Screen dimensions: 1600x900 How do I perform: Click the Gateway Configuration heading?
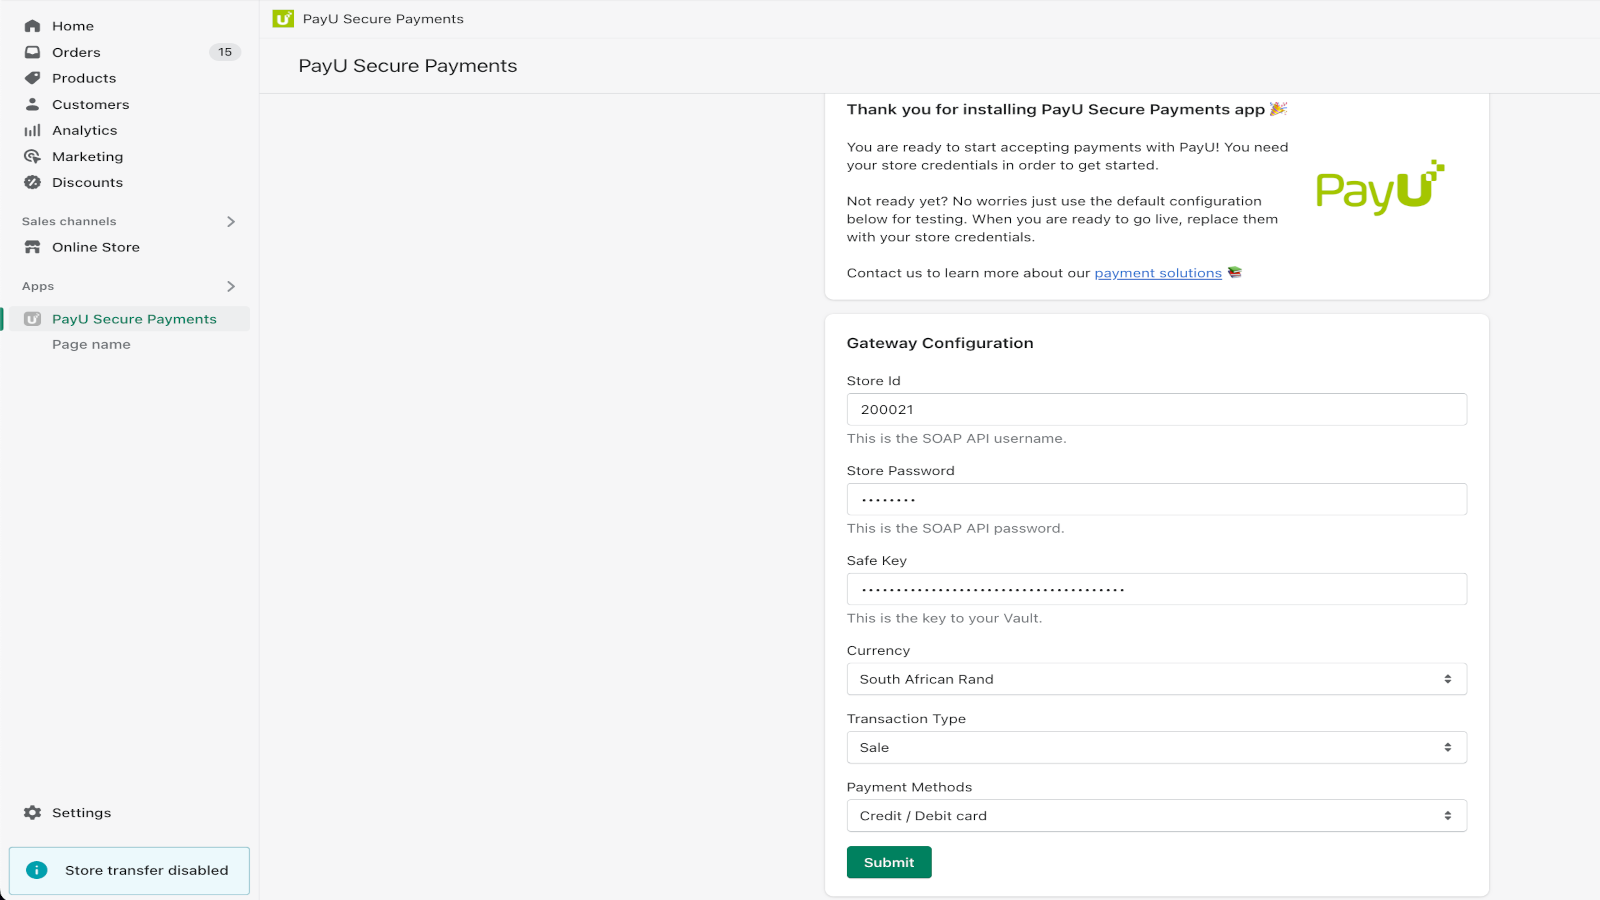940,343
